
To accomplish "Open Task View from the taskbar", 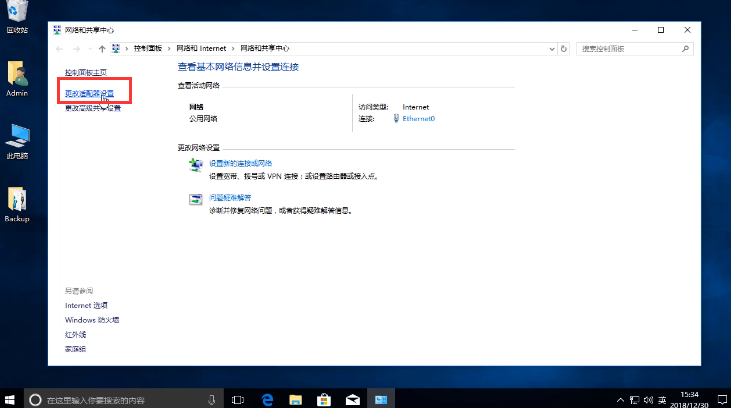I will click(238, 400).
